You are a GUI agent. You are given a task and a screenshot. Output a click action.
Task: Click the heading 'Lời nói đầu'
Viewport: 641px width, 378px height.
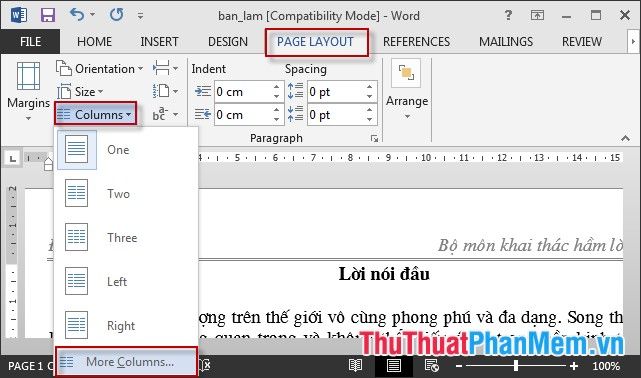(384, 274)
